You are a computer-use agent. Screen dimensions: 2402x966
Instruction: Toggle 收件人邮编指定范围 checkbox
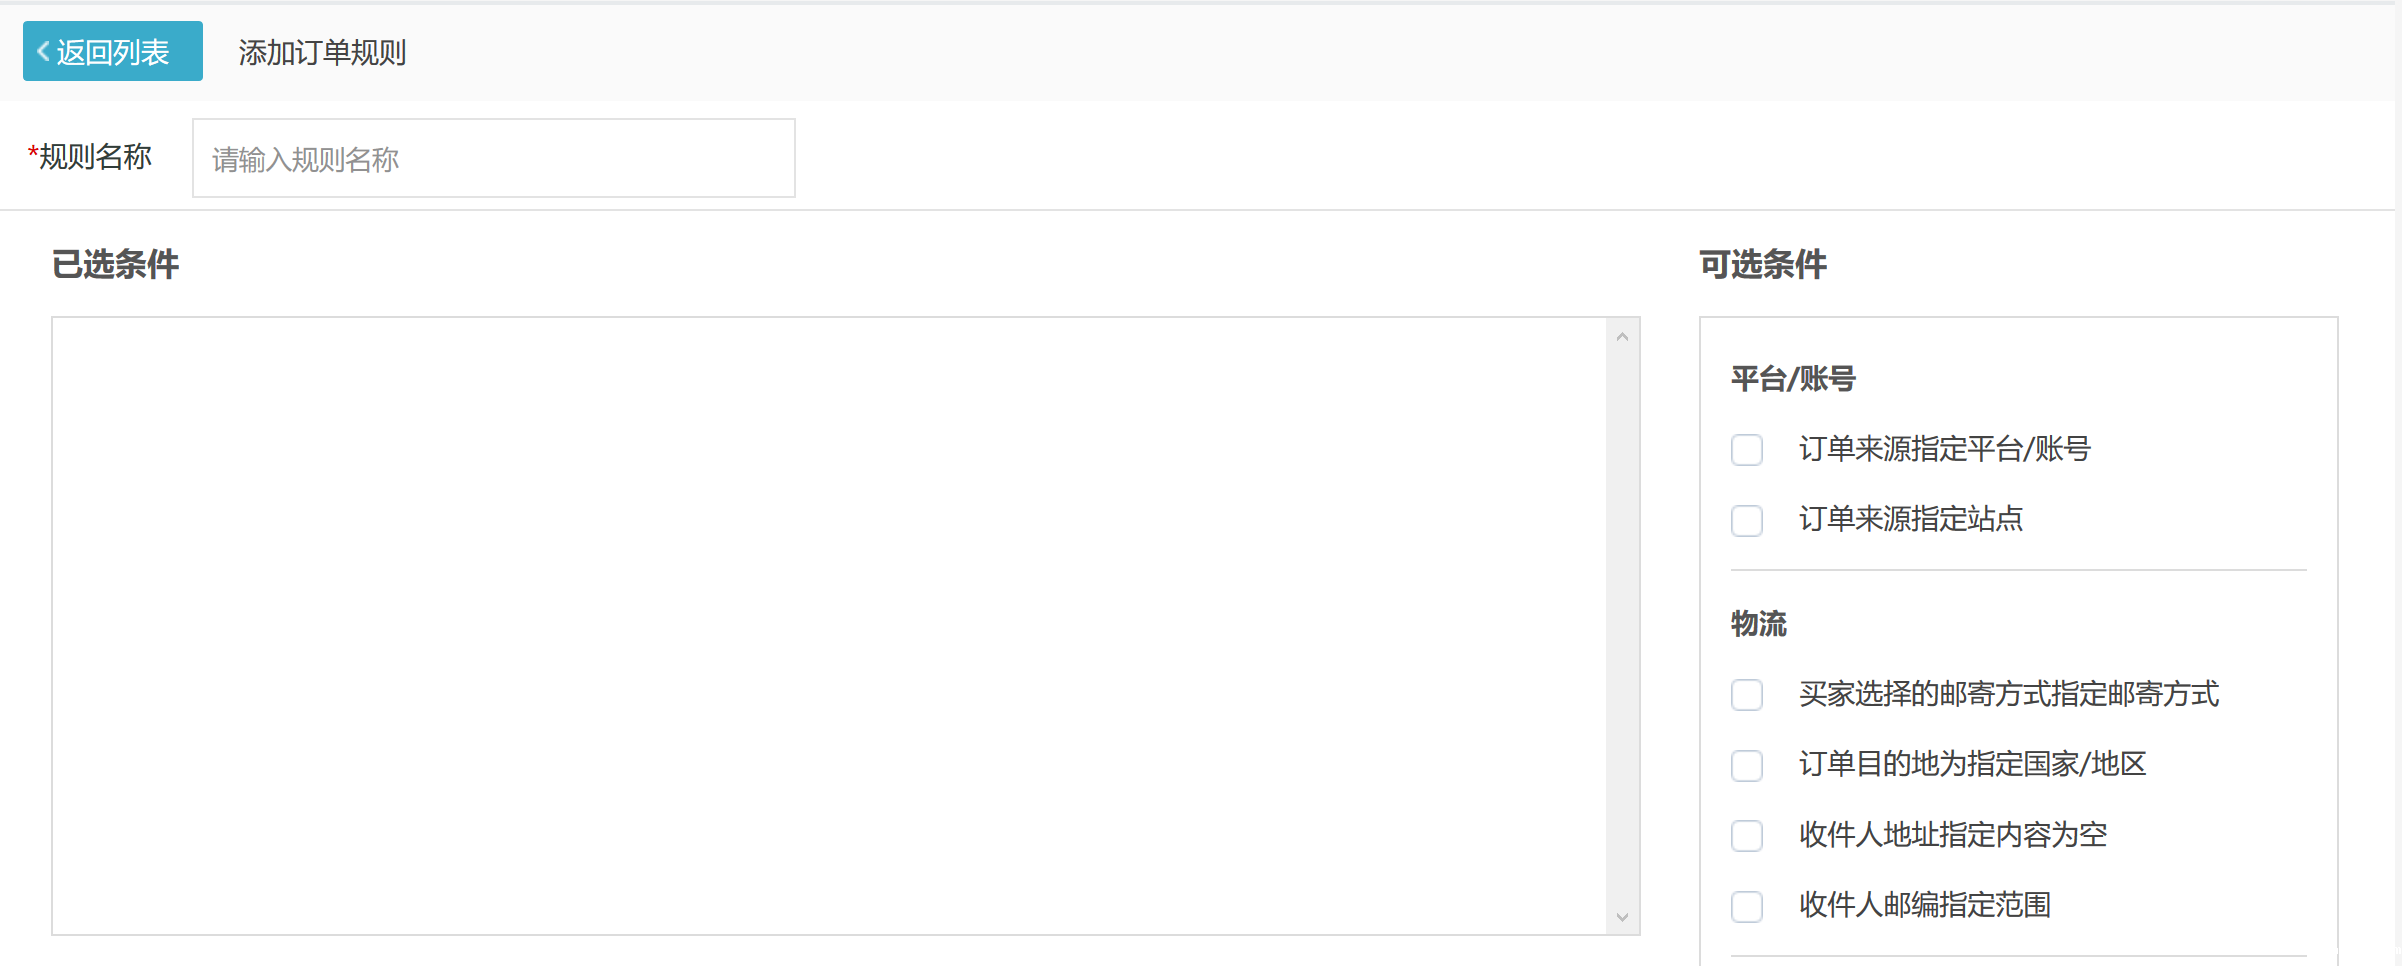pos(1746,906)
